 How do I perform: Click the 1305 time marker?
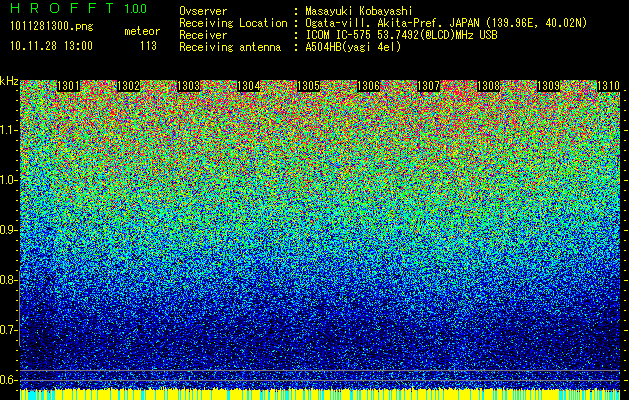tap(308, 86)
